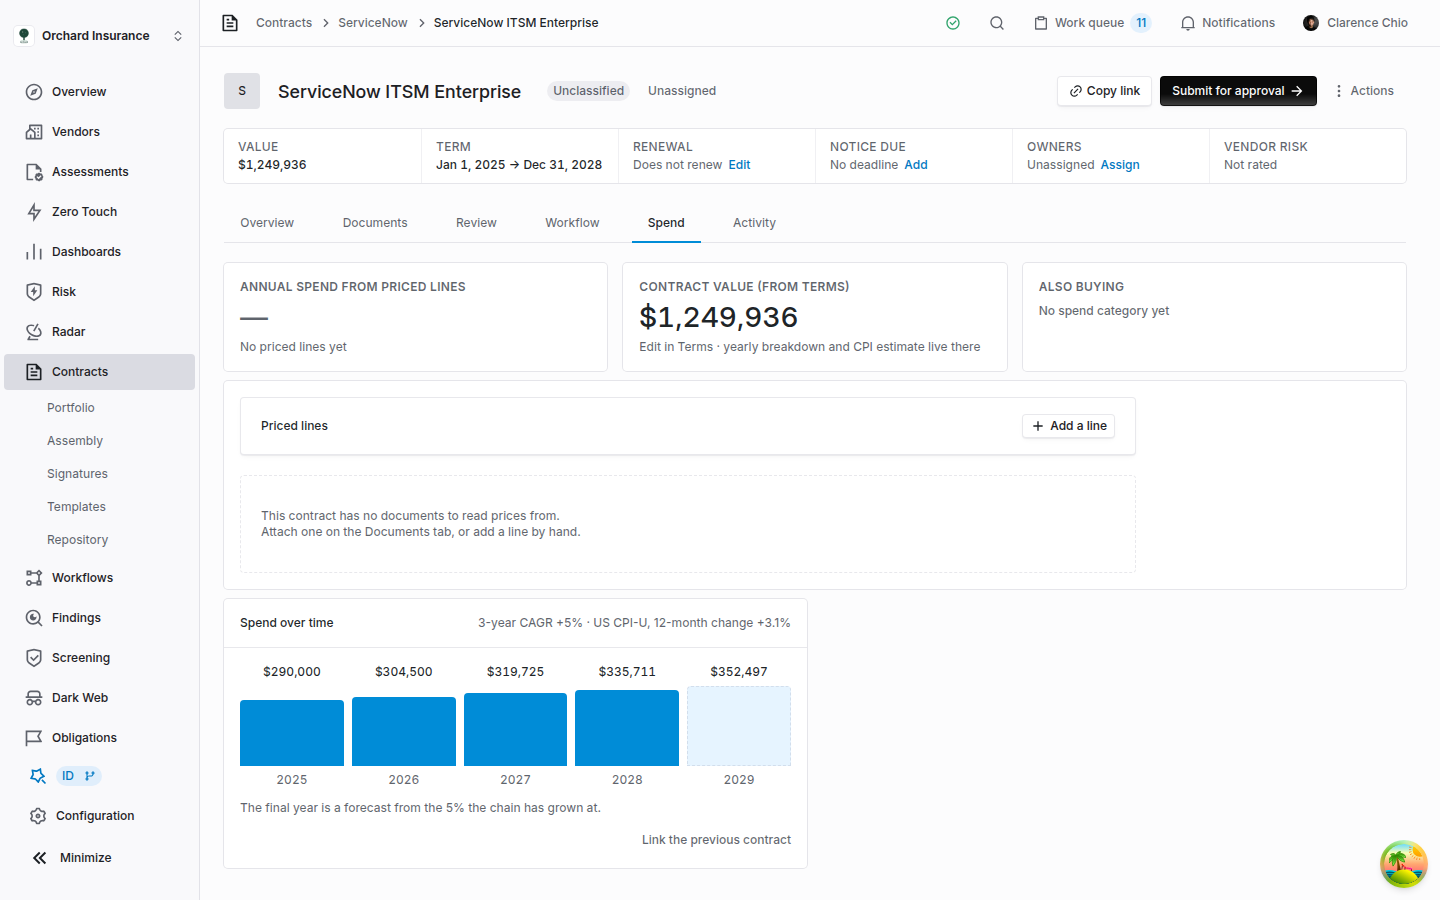Open the Dark Web spy icon

pos(34,698)
